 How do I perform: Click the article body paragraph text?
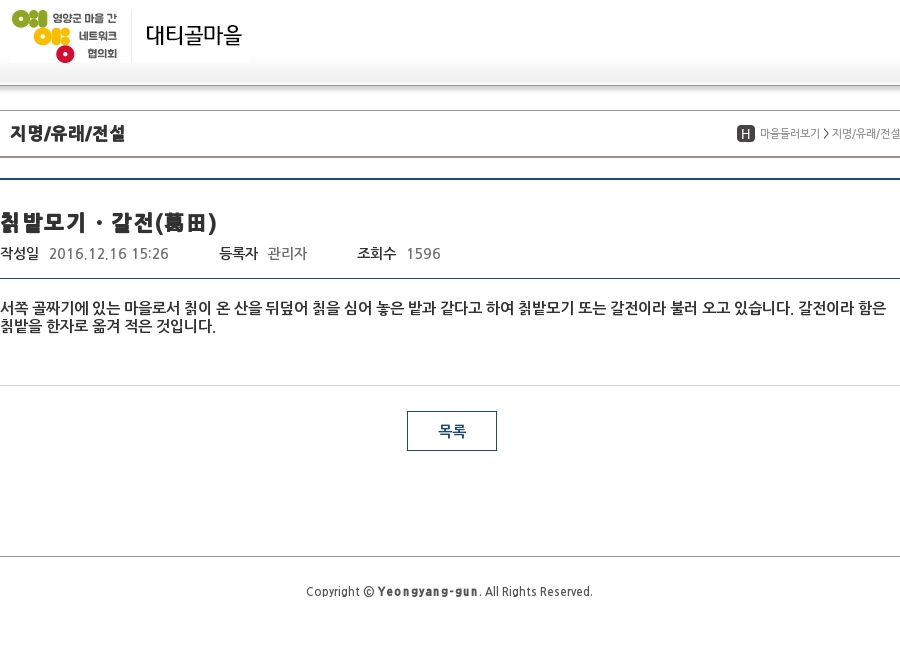[x=443, y=317]
